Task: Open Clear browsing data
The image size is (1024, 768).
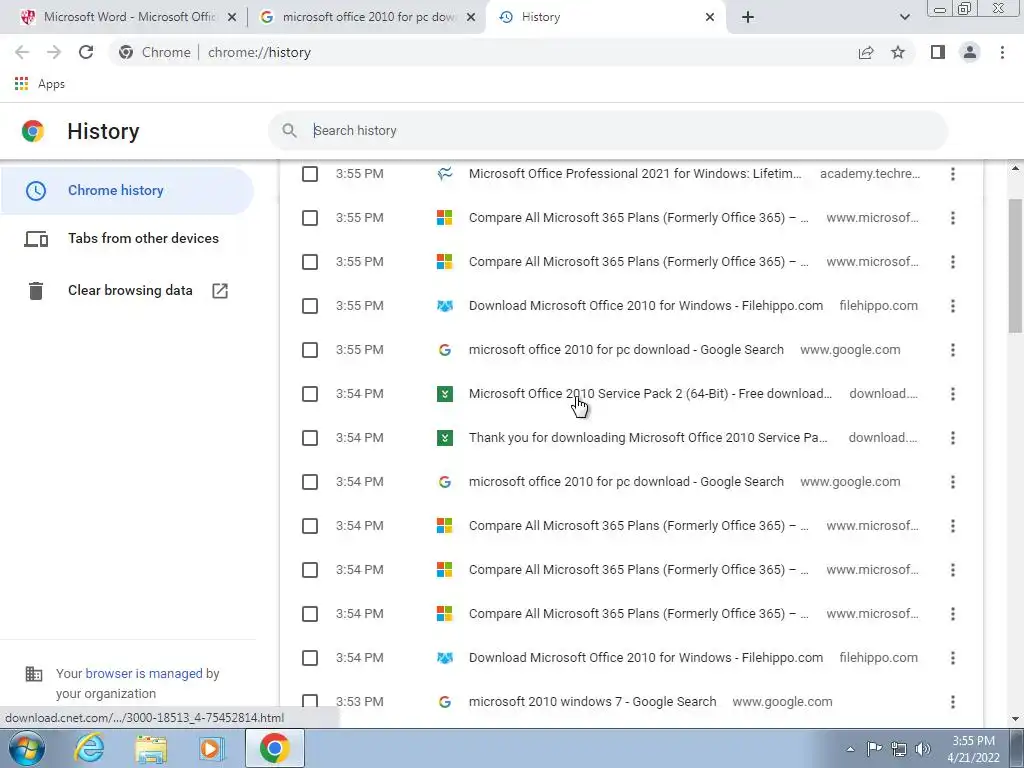Action: tap(127, 291)
